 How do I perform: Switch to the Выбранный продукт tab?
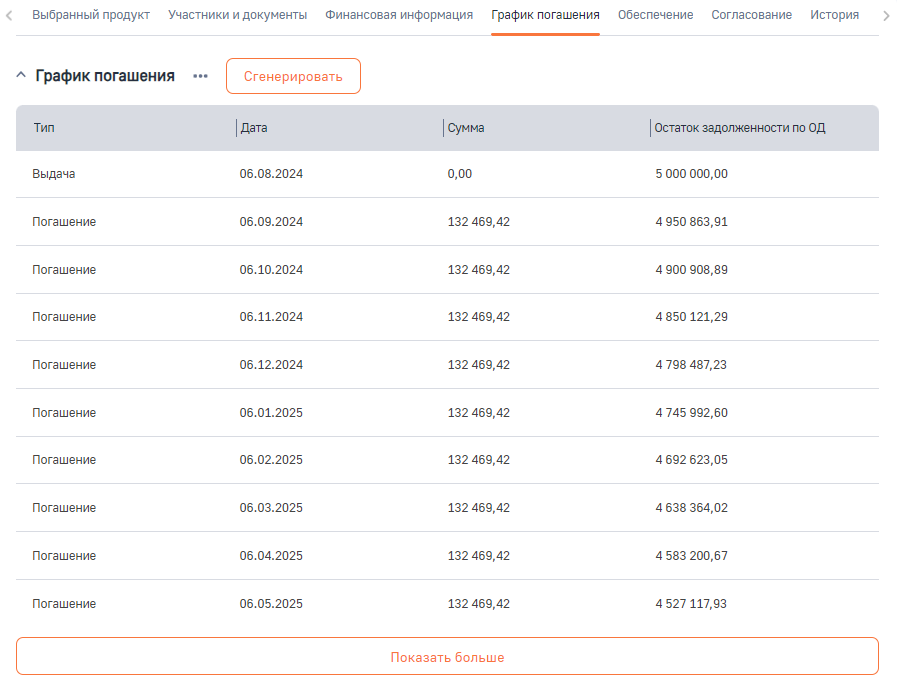pos(91,15)
